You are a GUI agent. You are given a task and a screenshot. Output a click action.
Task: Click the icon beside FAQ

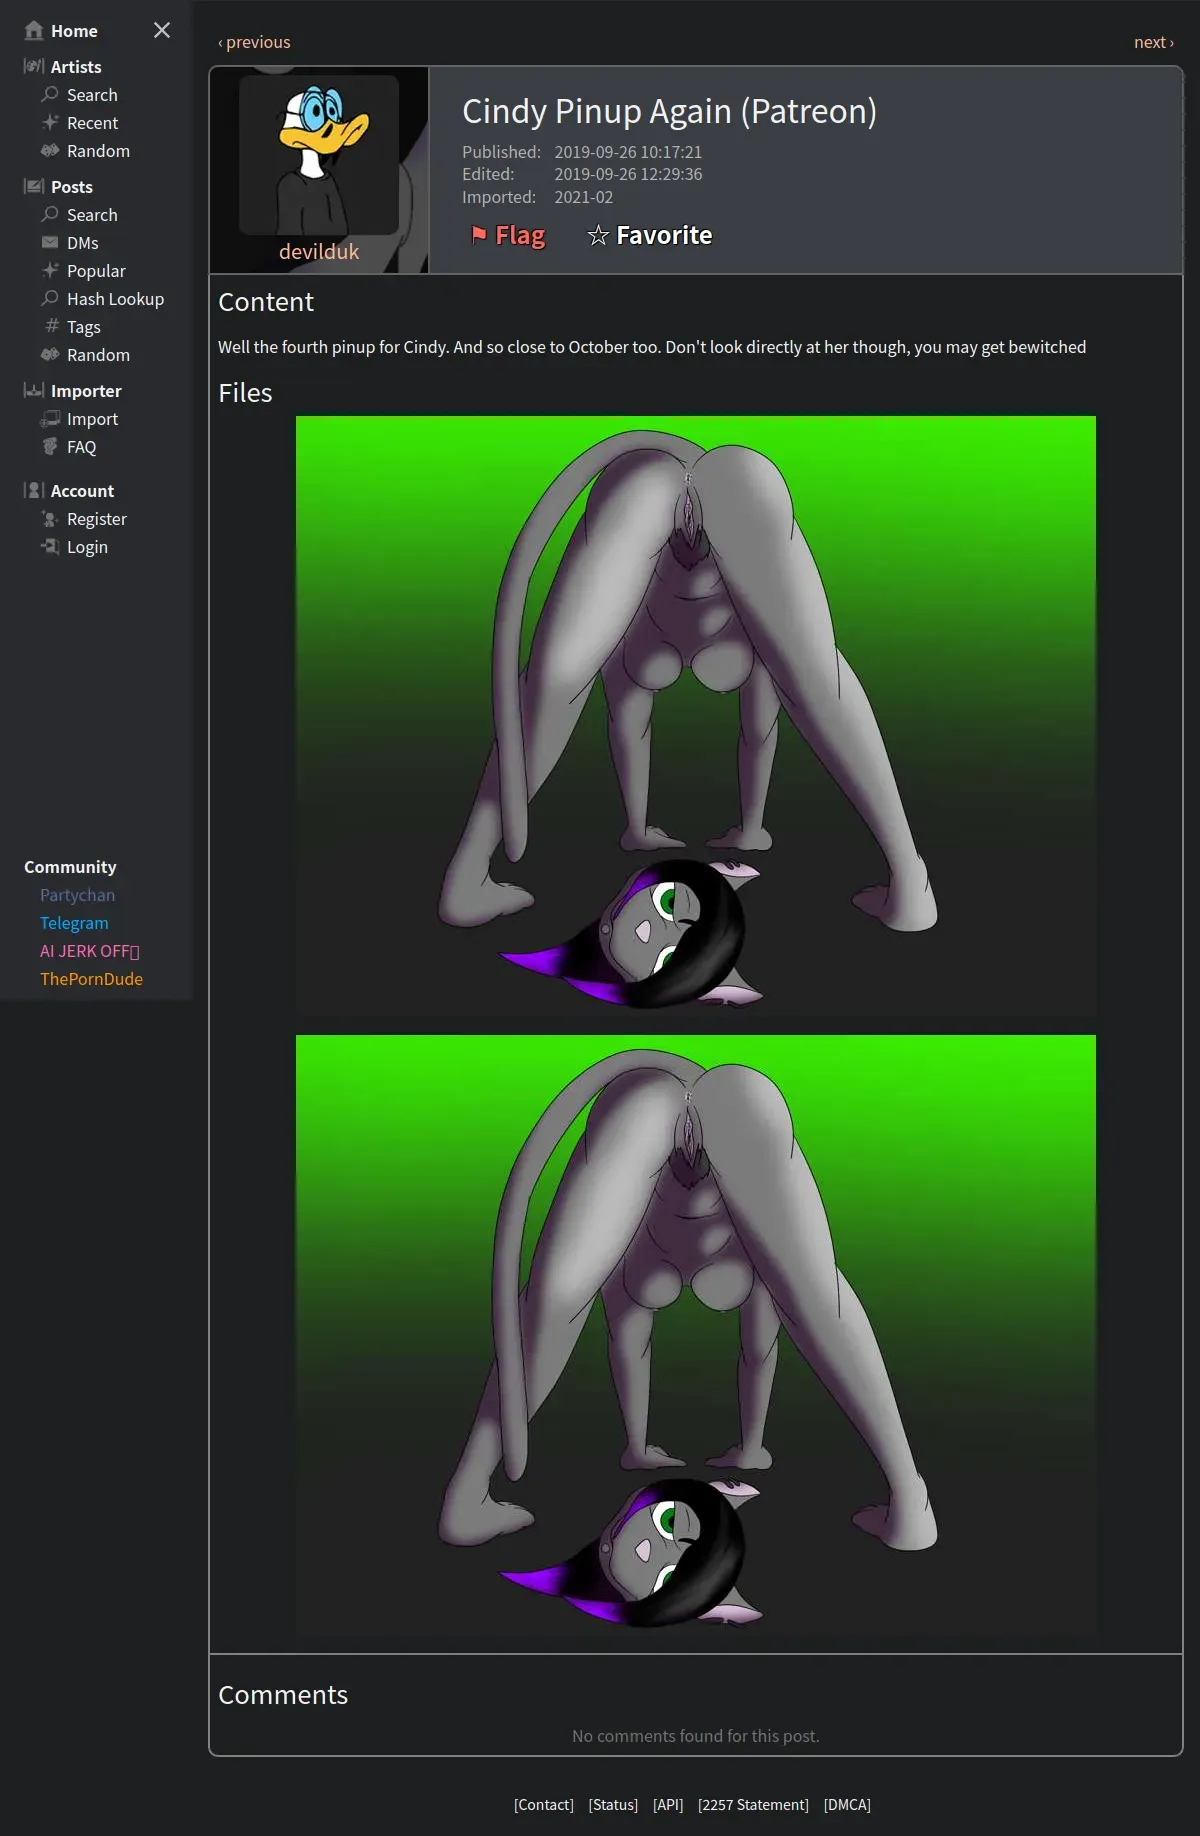[x=50, y=446]
